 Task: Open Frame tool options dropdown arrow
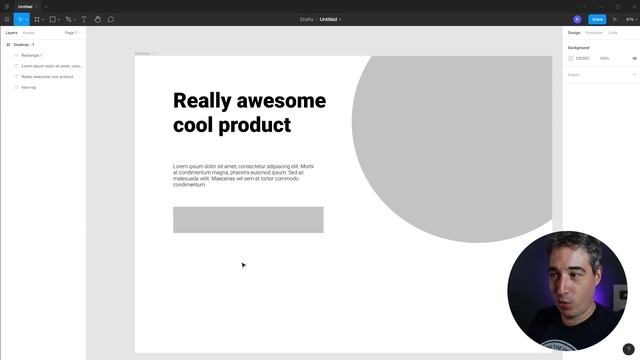pos(42,19)
